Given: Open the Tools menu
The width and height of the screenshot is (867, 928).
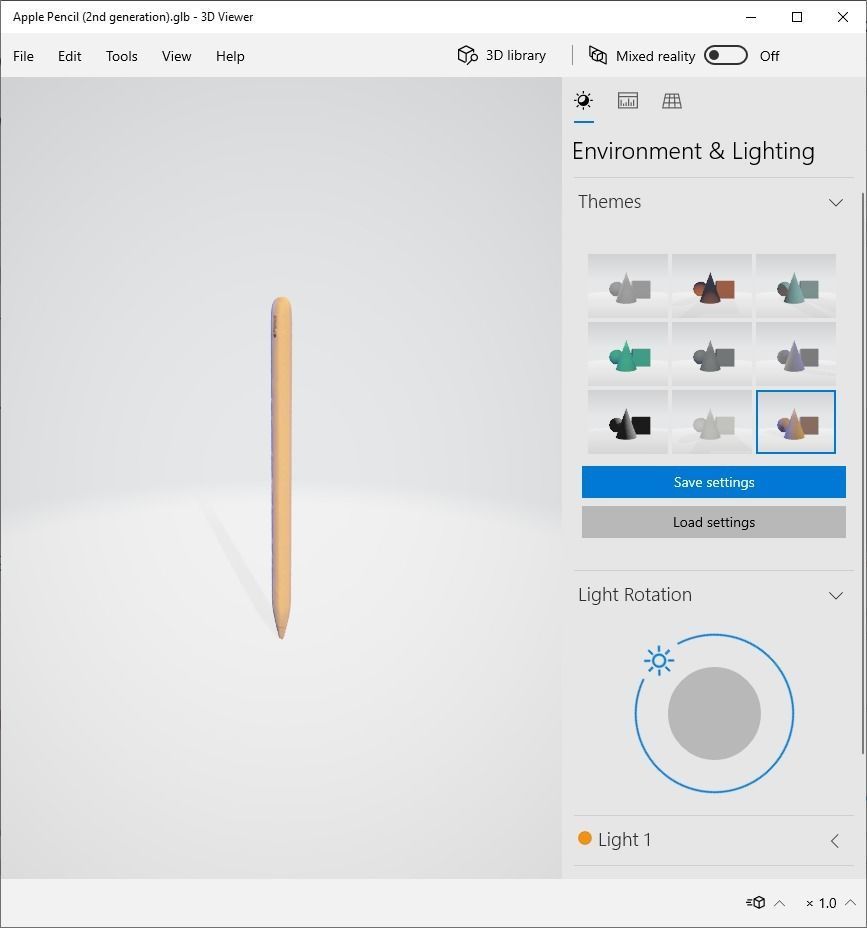Looking at the screenshot, I should [121, 56].
